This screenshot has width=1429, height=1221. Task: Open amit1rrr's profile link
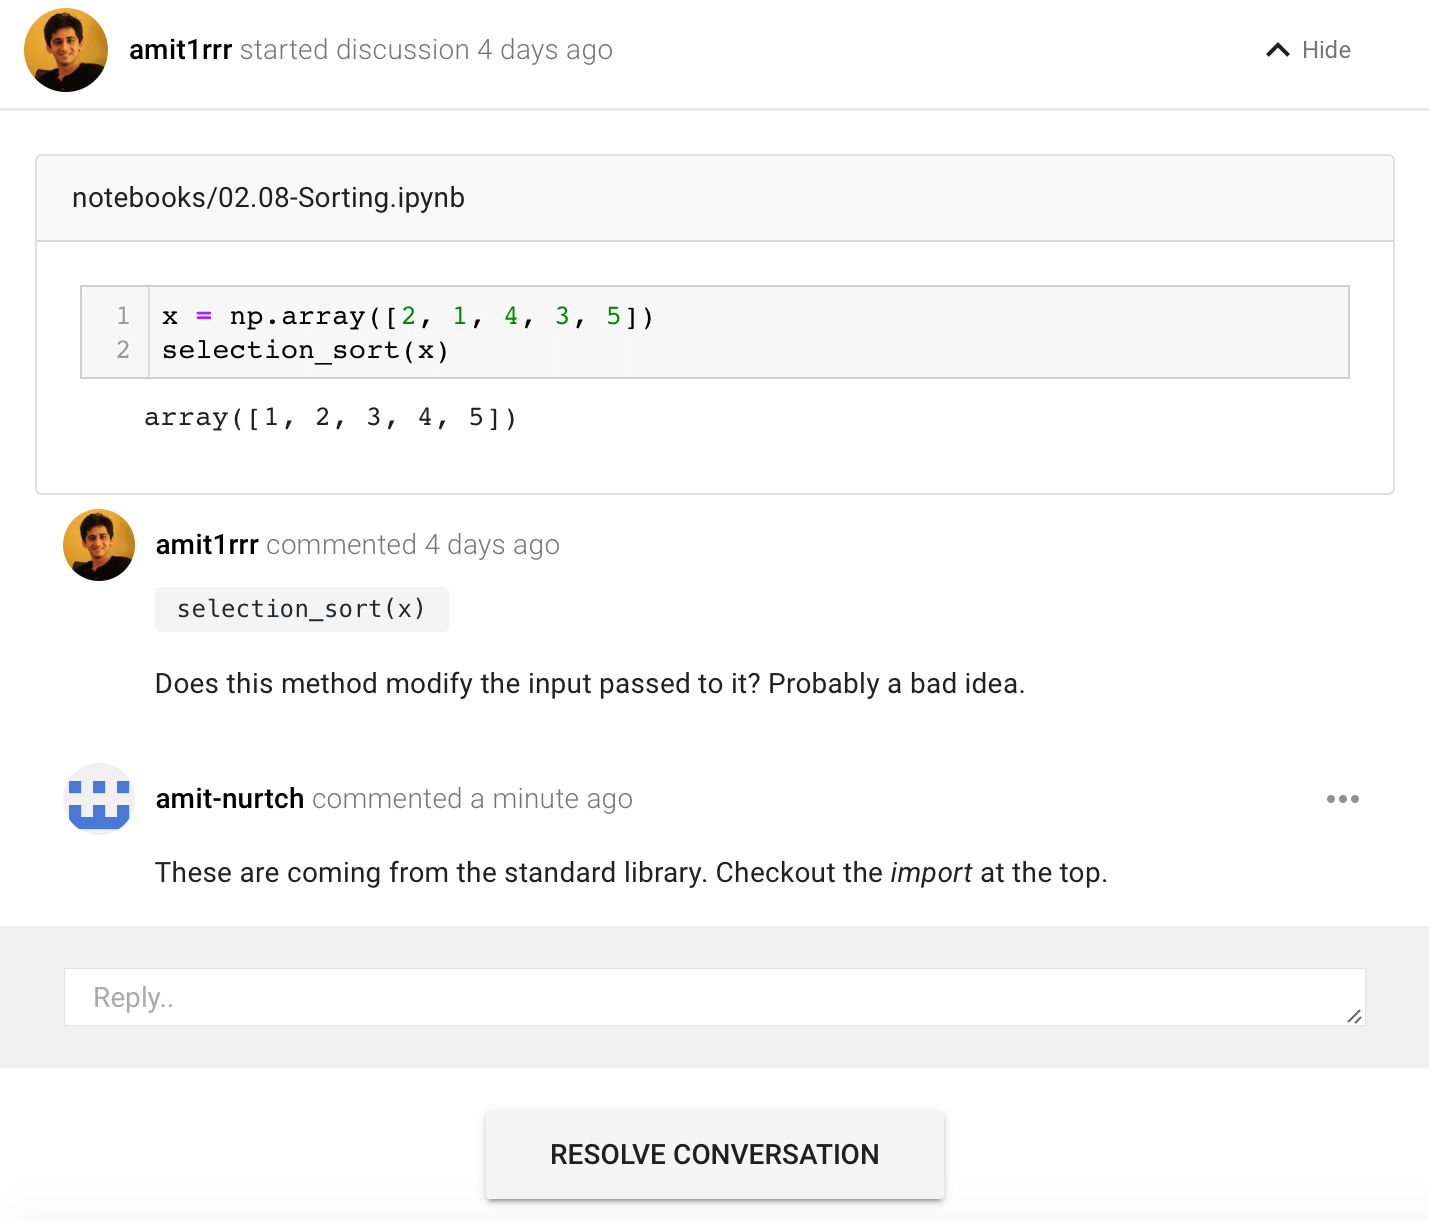click(180, 49)
